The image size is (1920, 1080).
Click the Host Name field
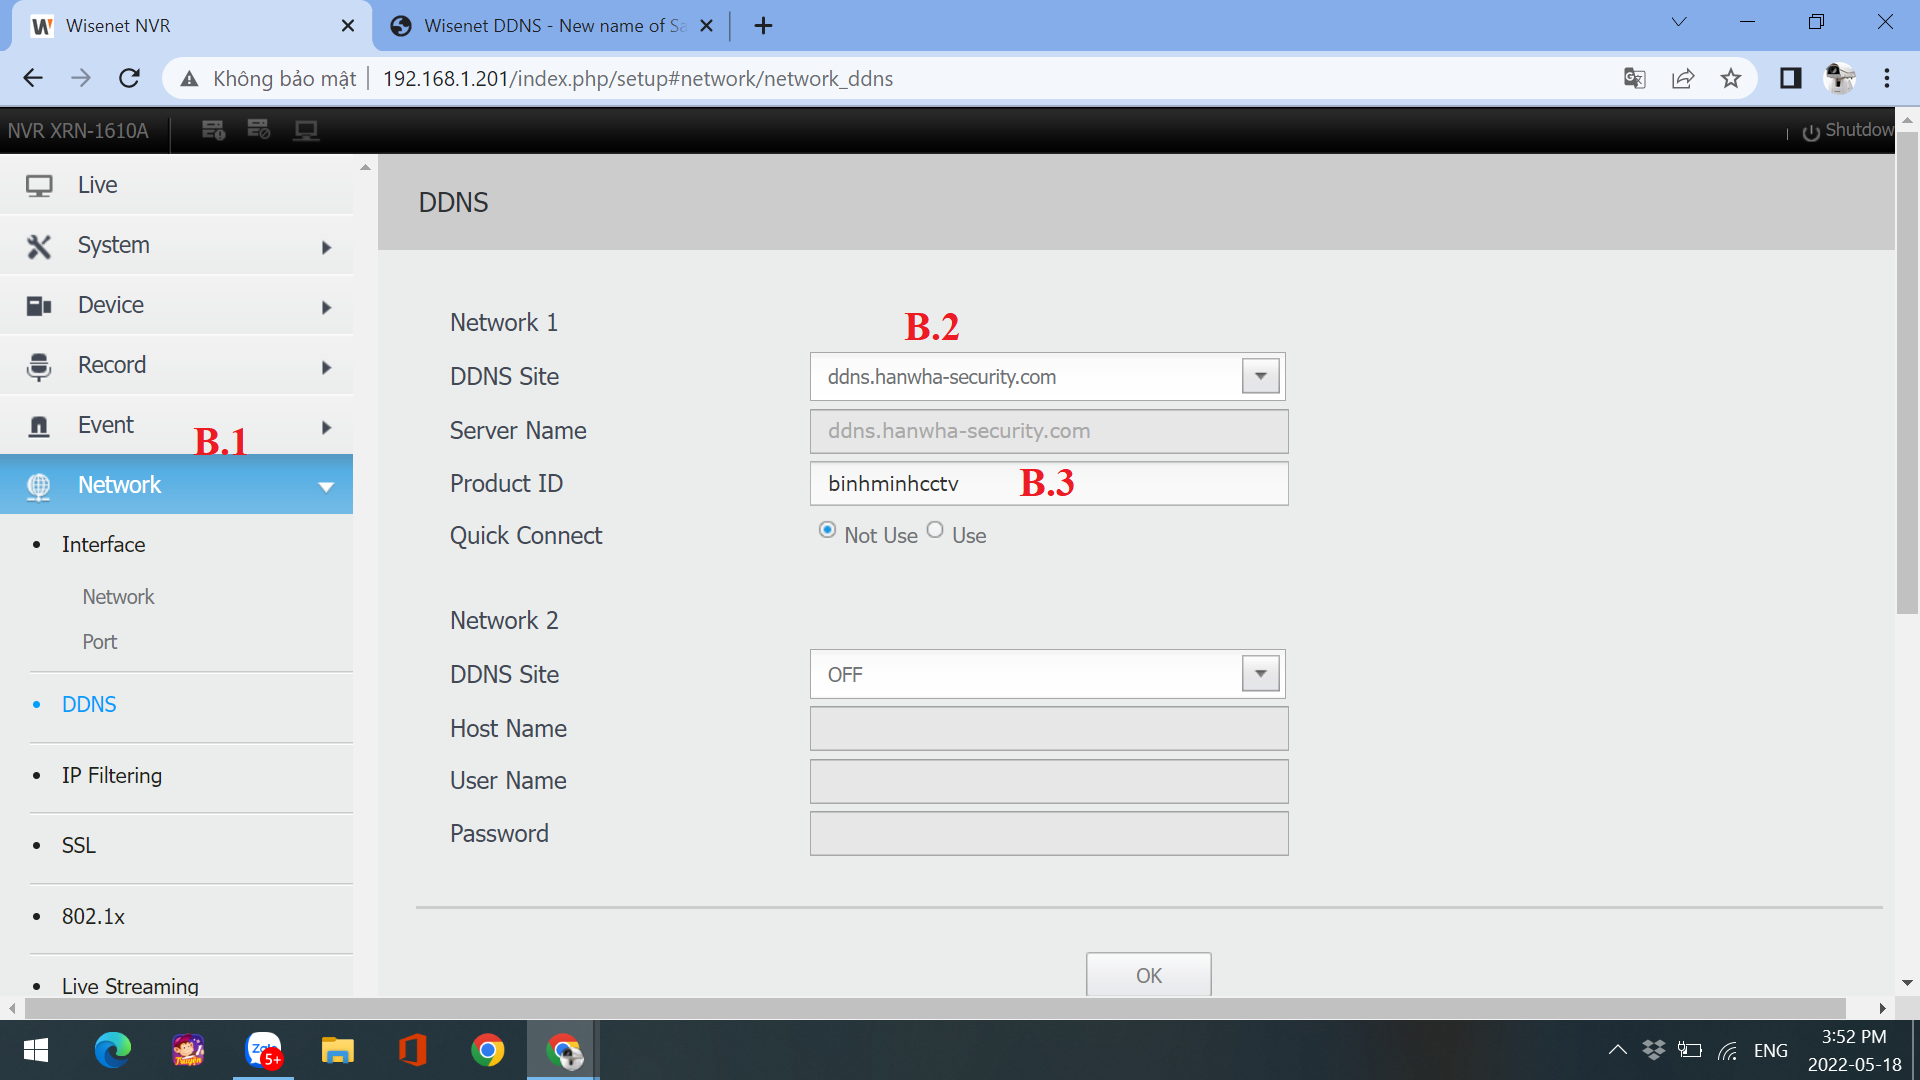[1049, 728]
